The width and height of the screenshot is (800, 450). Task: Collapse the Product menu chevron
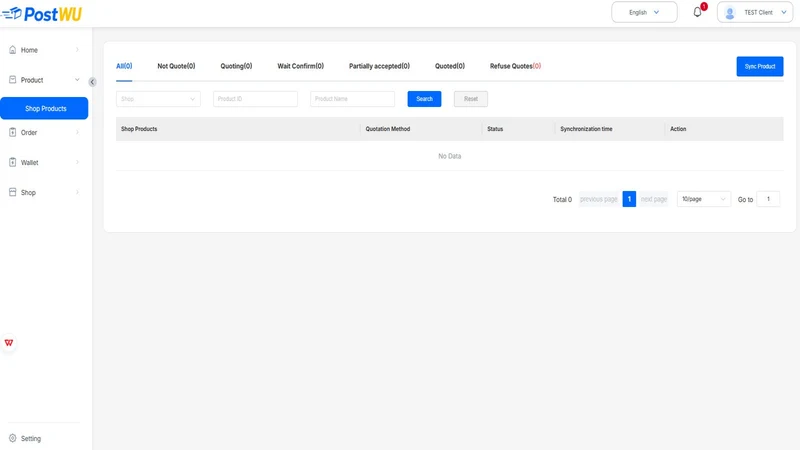(77, 80)
